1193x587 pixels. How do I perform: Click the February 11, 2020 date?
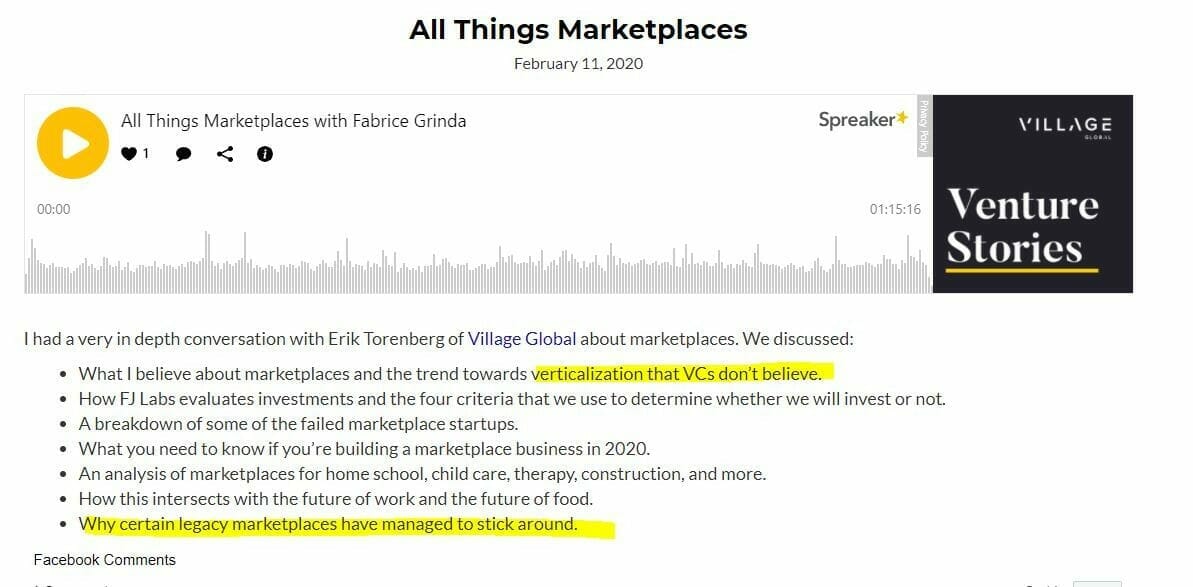(578, 64)
